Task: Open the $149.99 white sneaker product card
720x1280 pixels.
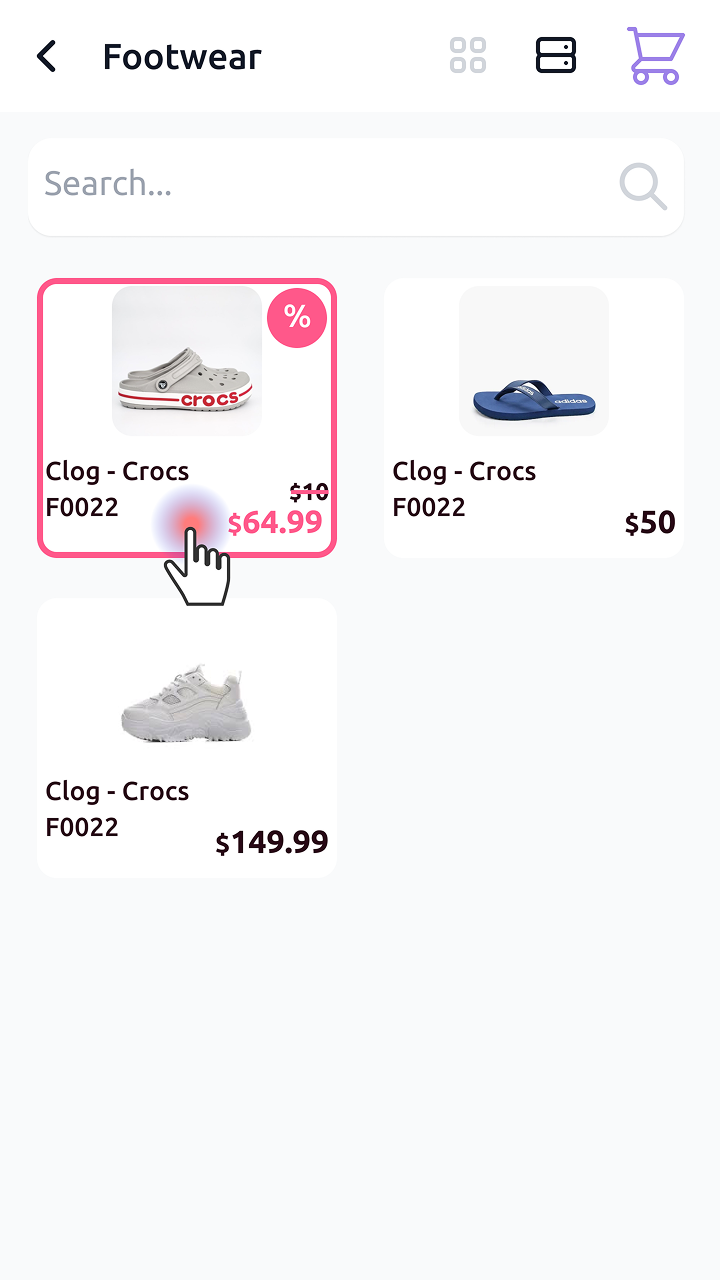Action: [187, 737]
